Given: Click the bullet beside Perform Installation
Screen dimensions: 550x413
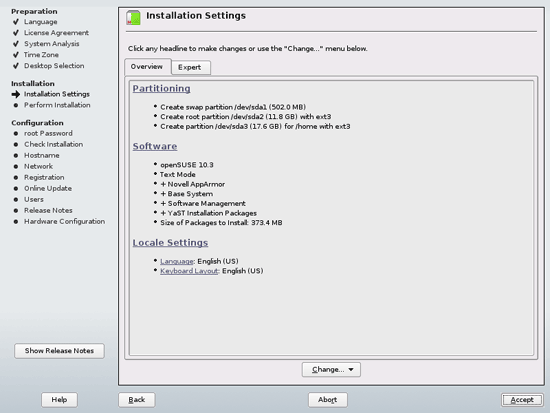Looking at the screenshot, I should (16, 105).
